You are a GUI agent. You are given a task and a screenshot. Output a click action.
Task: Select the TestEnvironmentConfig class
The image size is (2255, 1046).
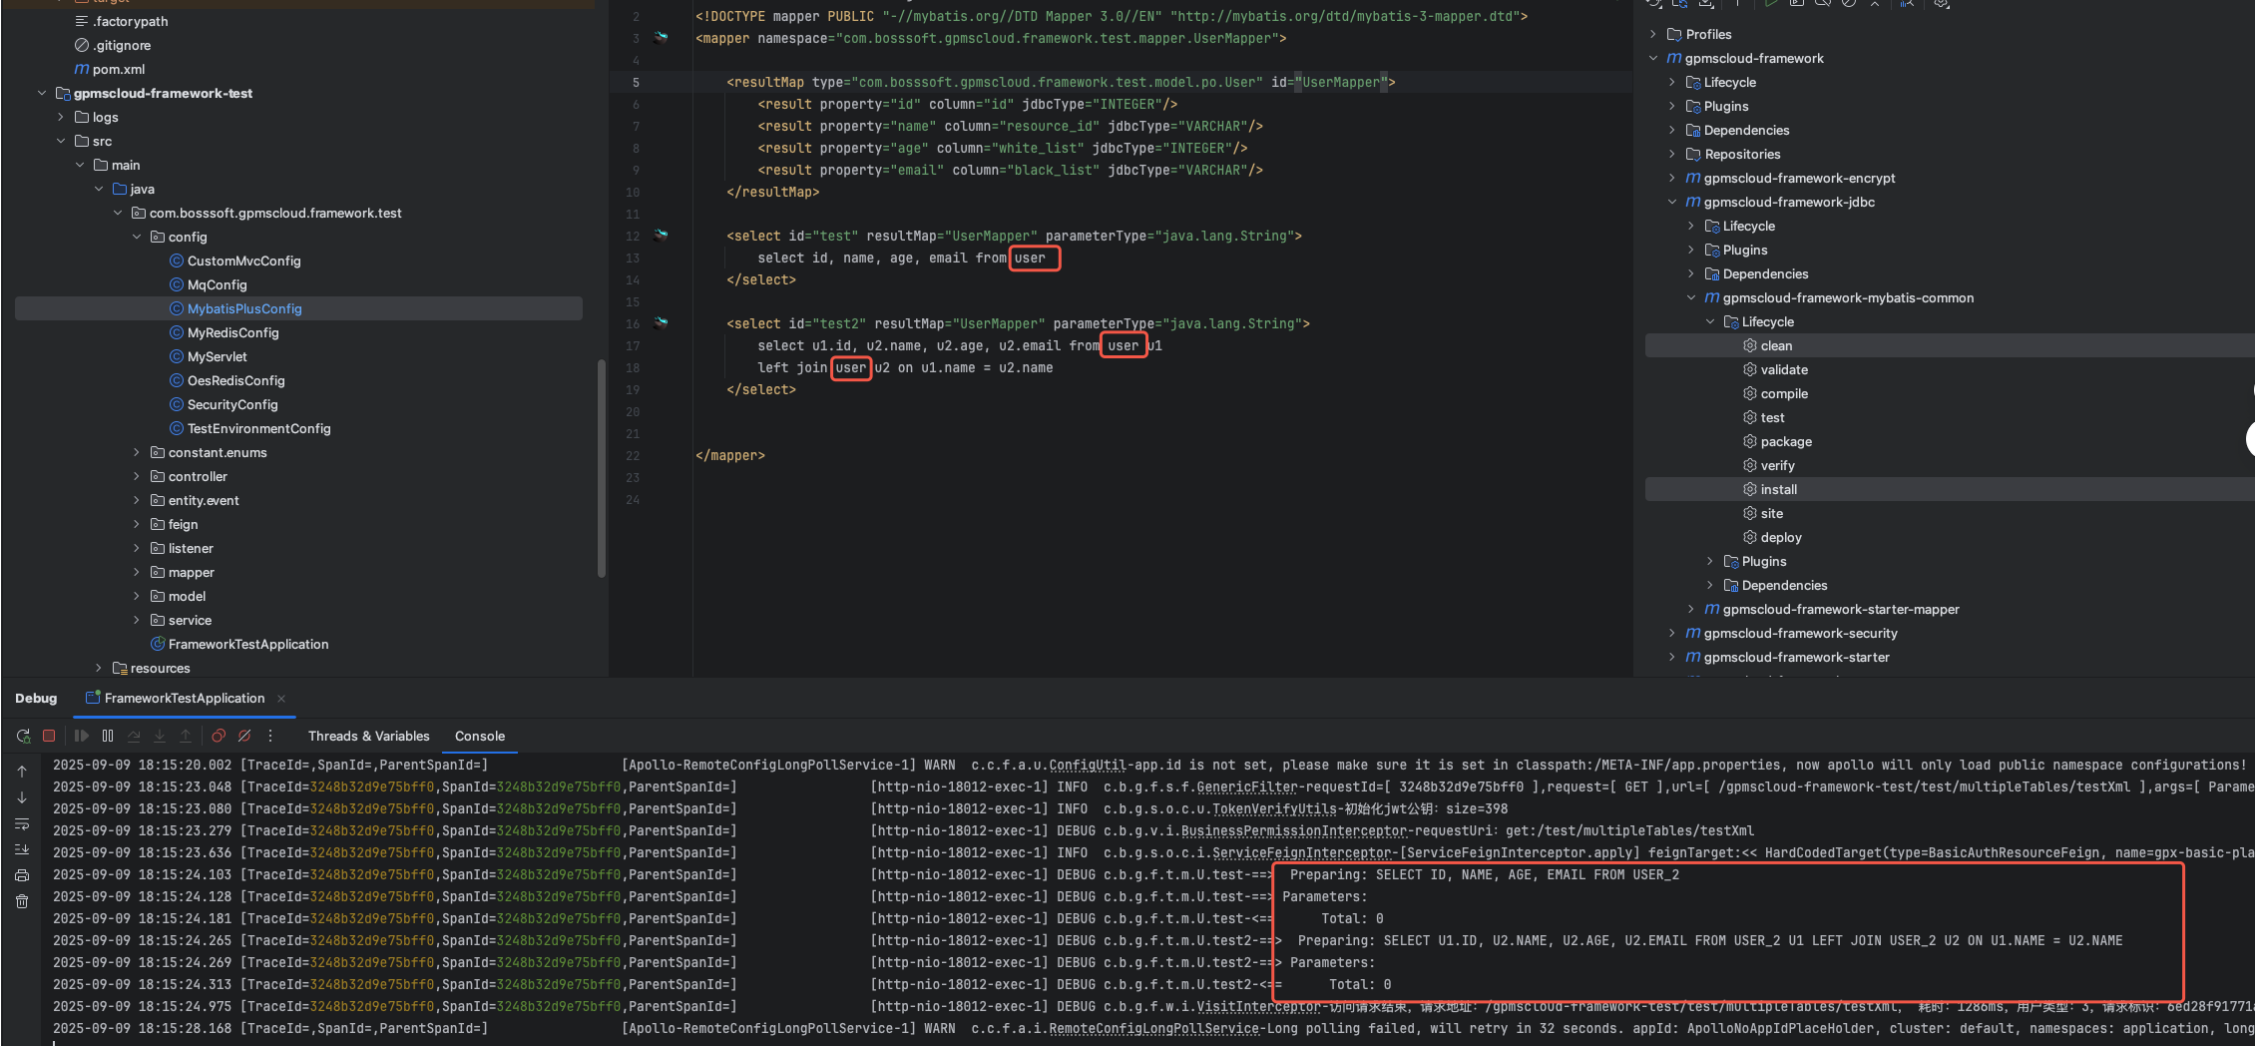click(259, 429)
